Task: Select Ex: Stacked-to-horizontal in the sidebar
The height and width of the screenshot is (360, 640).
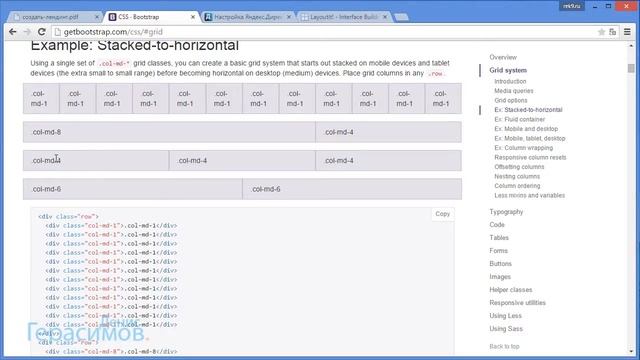Action: (x=528, y=110)
